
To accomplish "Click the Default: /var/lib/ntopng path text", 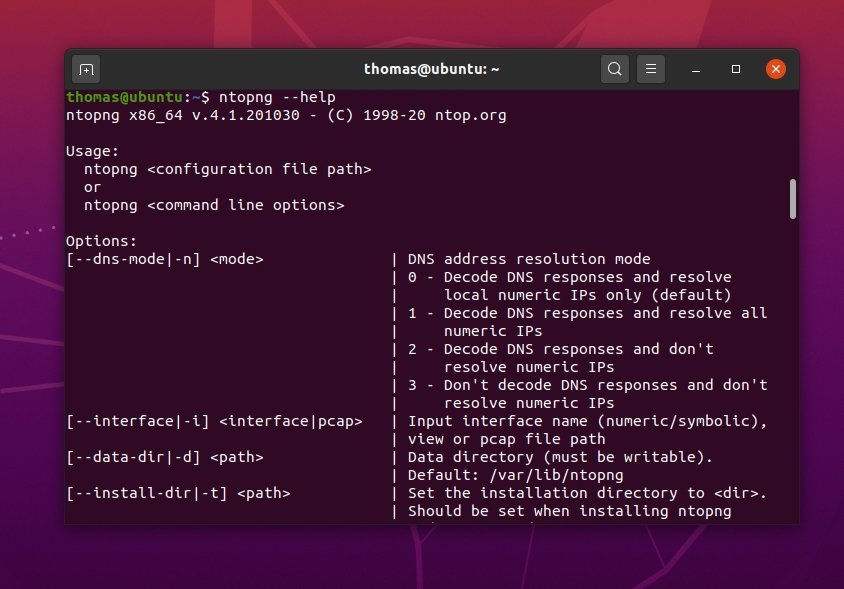I will (516, 475).
